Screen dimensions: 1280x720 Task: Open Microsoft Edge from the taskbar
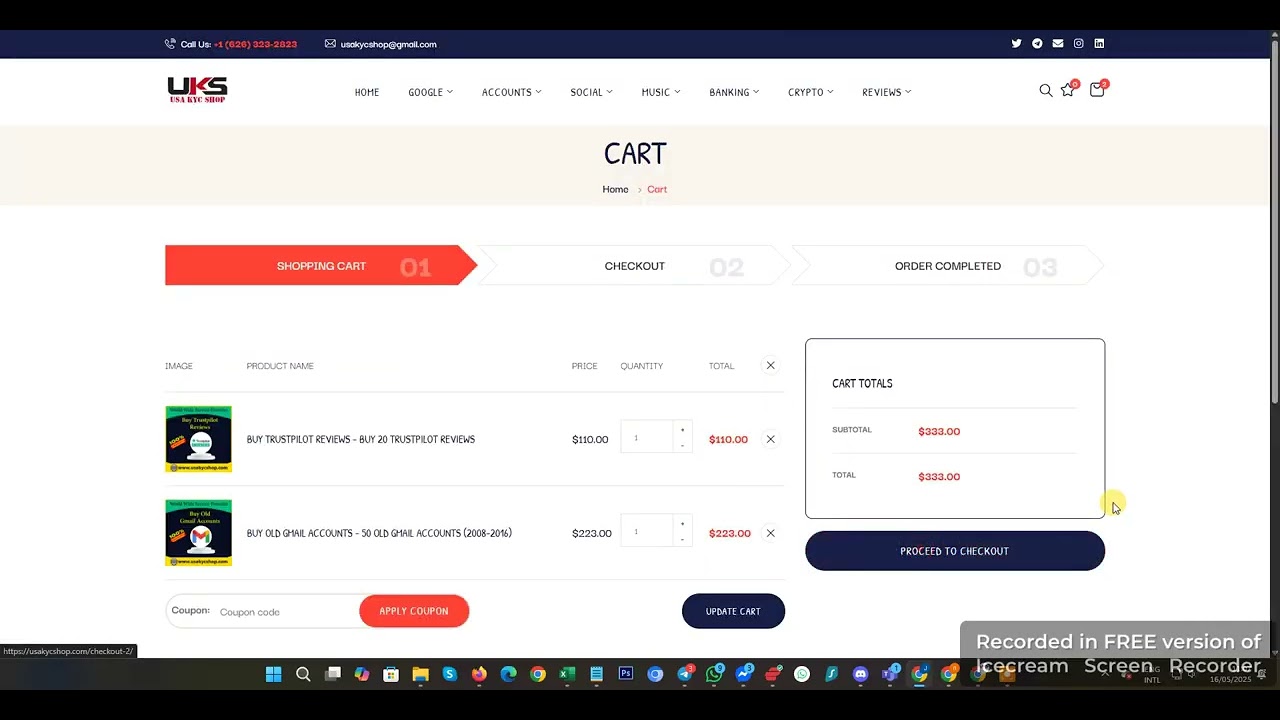coord(508,674)
